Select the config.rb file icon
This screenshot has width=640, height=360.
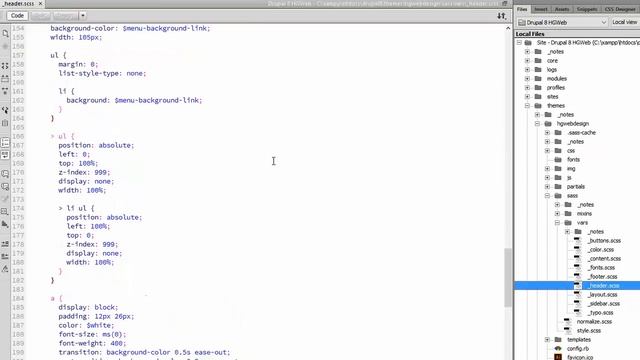pos(558,349)
